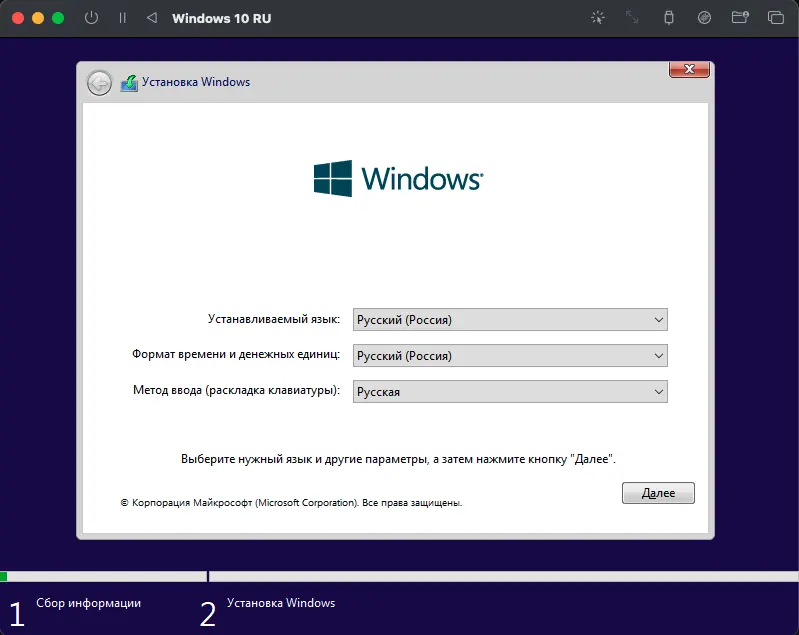The height and width of the screenshot is (635, 799).
Task: Click the Корпорация Майкрософт copyright text
Action: 291,503
